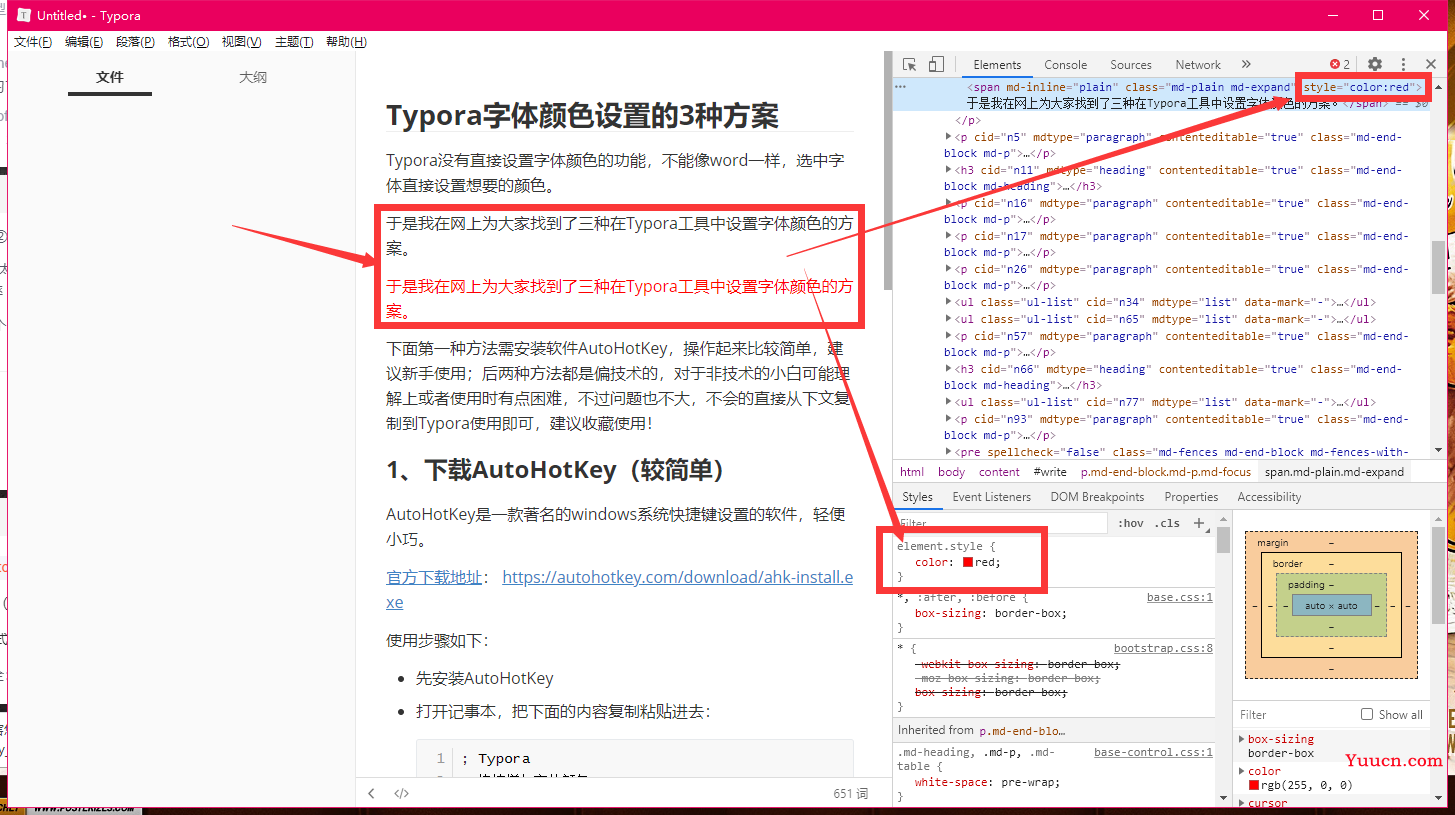
Task: Open the 视图(V) menu
Action: tap(241, 42)
